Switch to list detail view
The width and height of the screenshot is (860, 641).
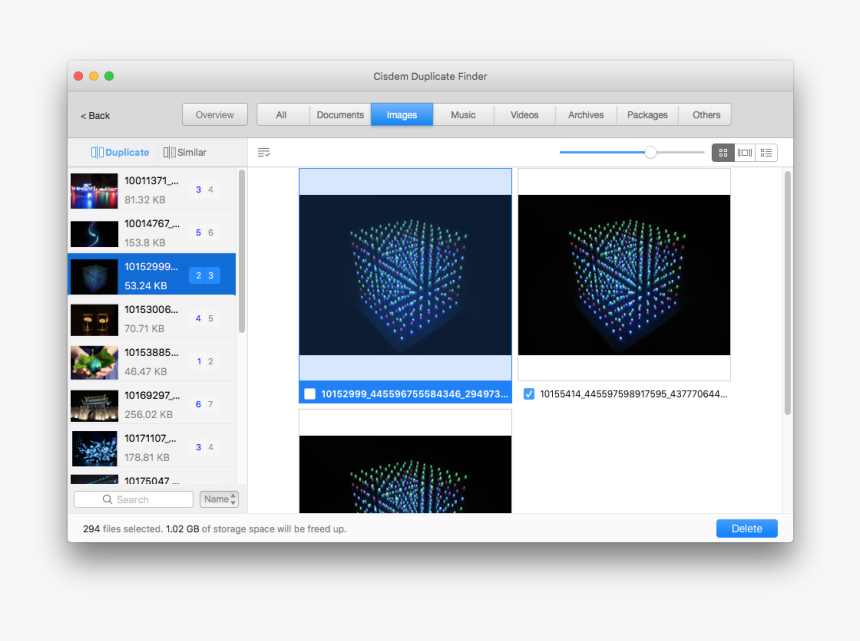[x=766, y=153]
